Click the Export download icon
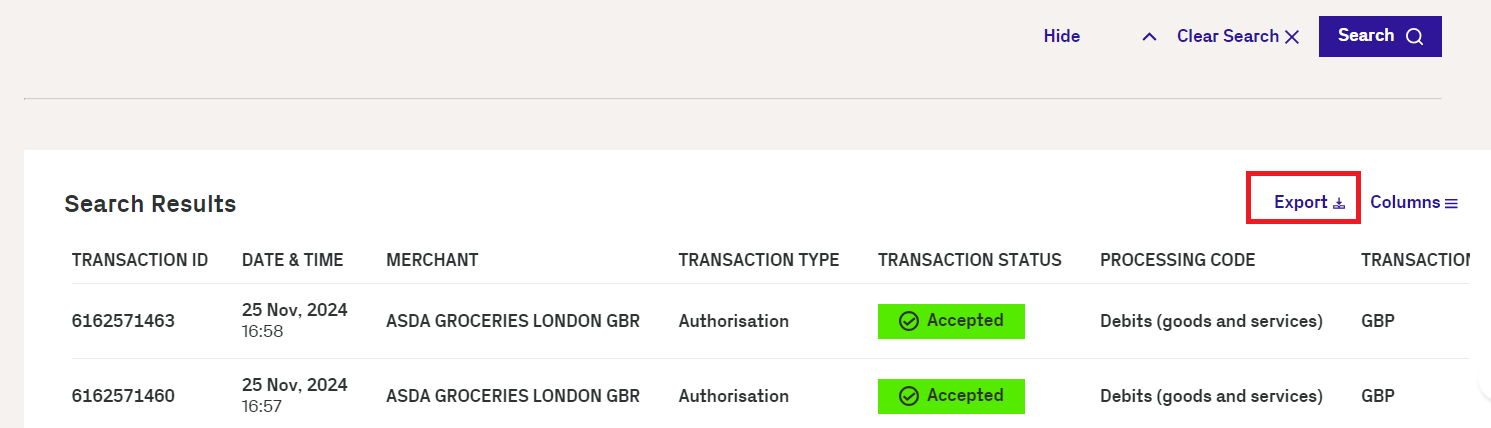The width and height of the screenshot is (1491, 428). click(1339, 203)
